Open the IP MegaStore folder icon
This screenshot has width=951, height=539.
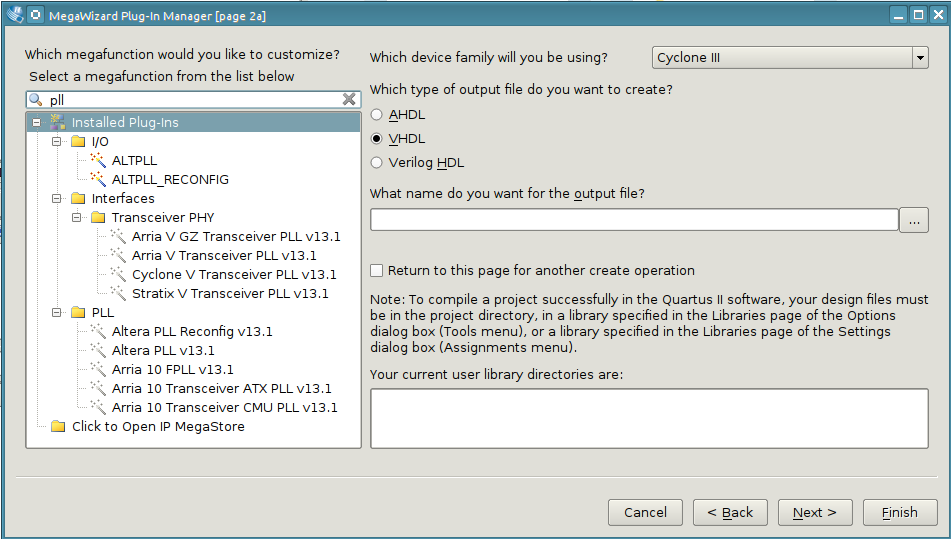(x=58, y=426)
